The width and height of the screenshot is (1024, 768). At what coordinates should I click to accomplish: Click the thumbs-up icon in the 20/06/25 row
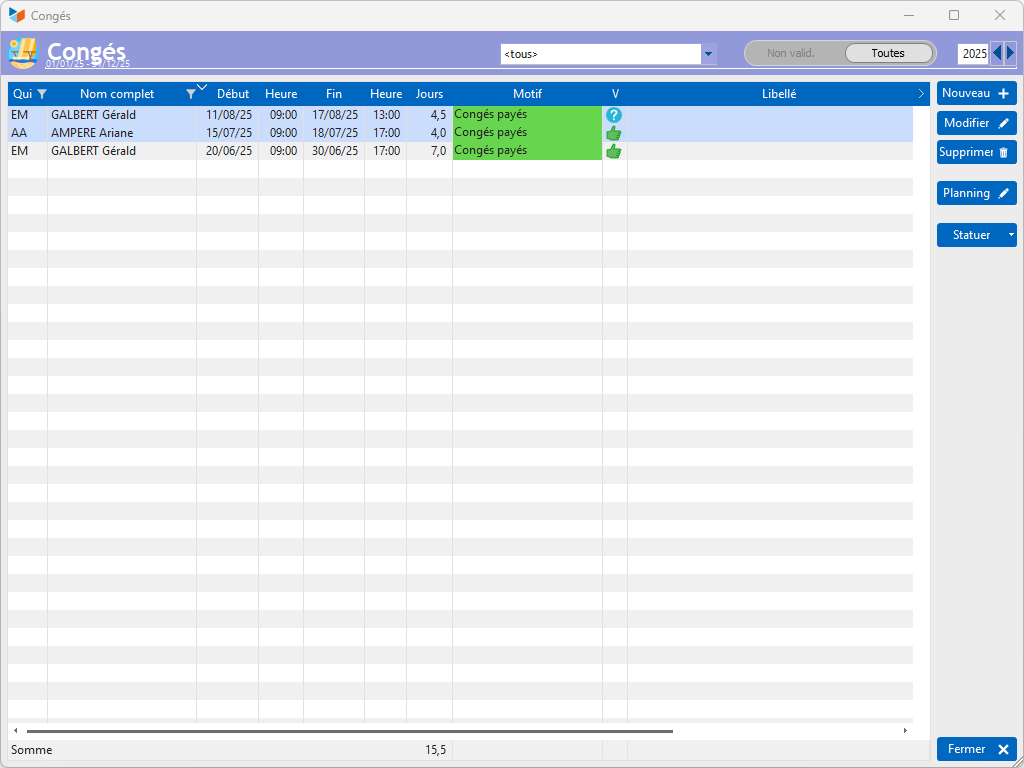[x=614, y=152]
